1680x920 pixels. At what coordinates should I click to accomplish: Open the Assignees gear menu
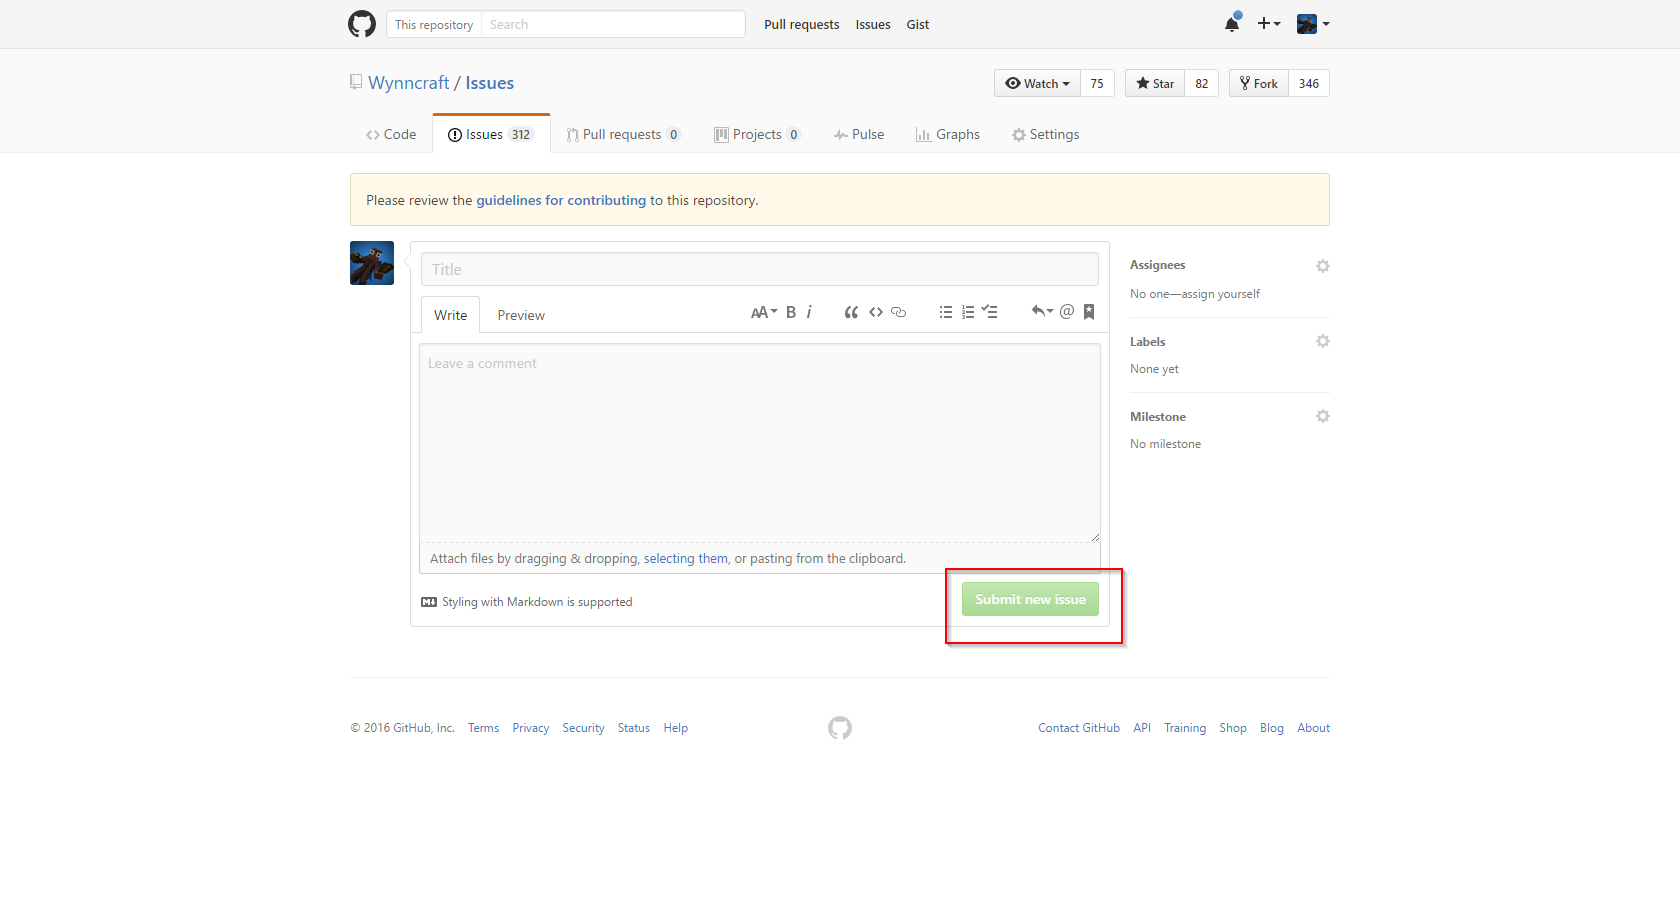(1323, 266)
